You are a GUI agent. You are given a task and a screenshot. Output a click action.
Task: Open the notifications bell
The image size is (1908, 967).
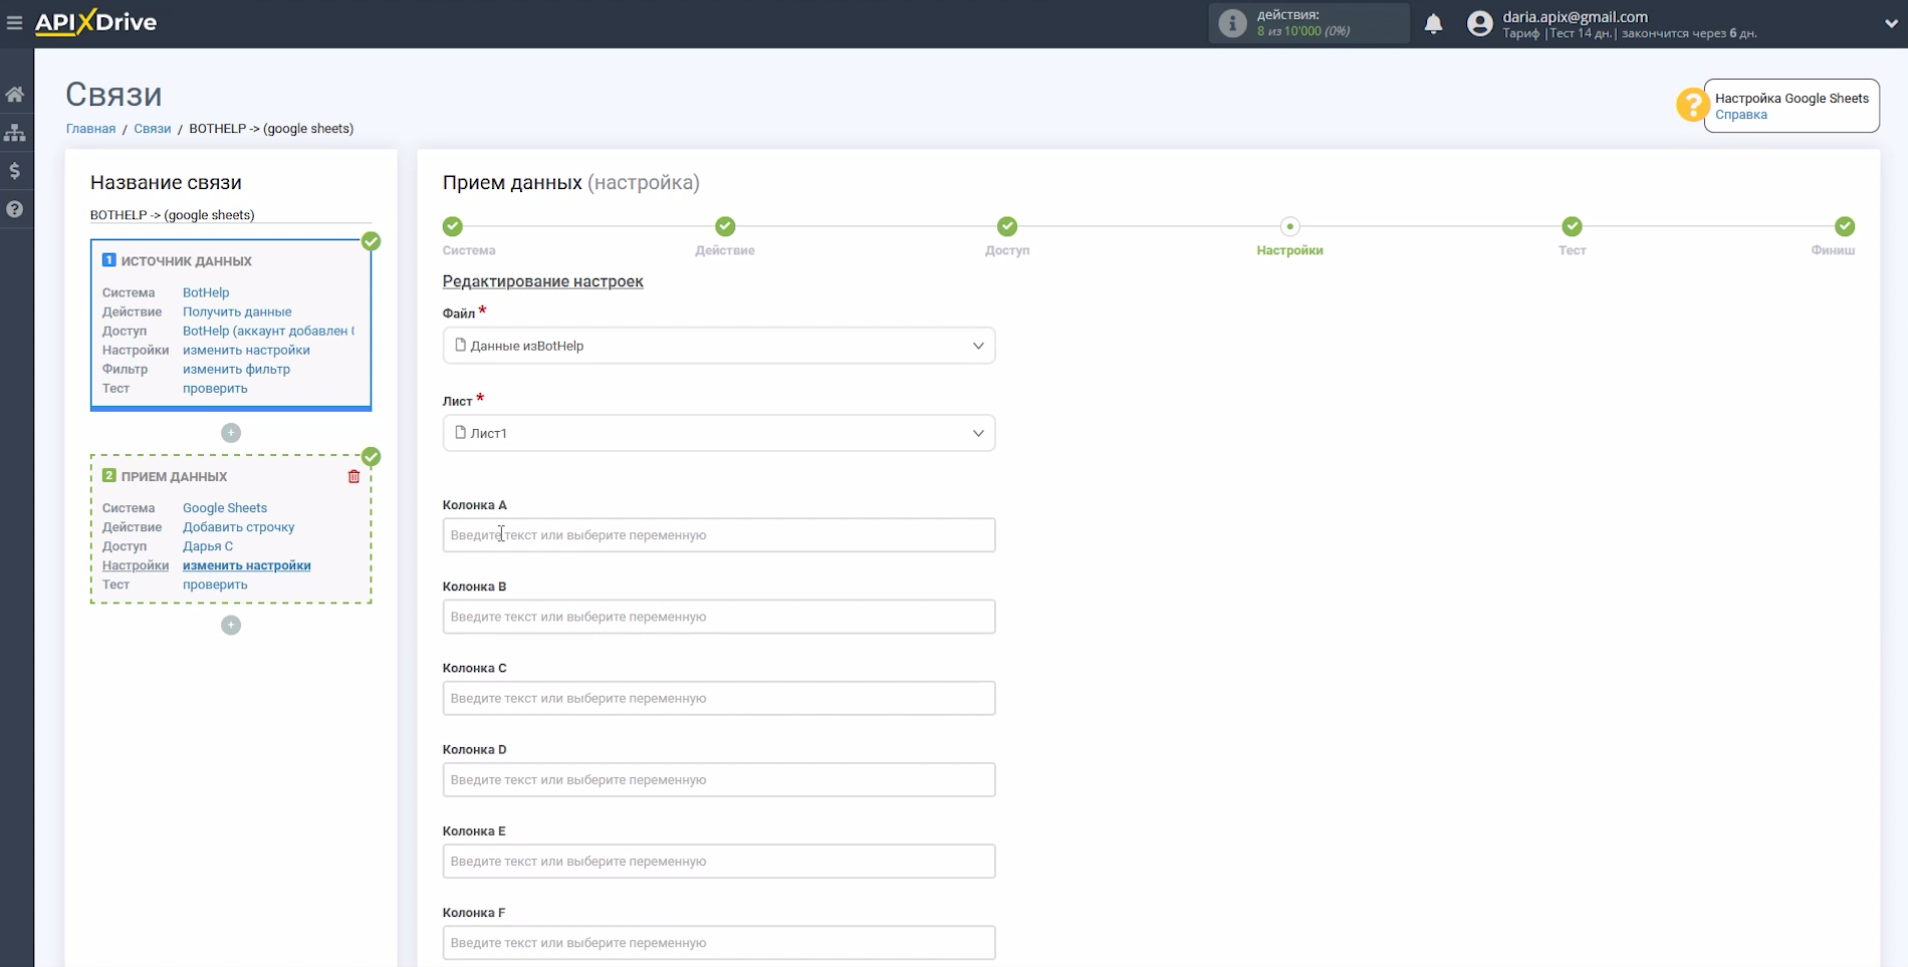click(1433, 23)
